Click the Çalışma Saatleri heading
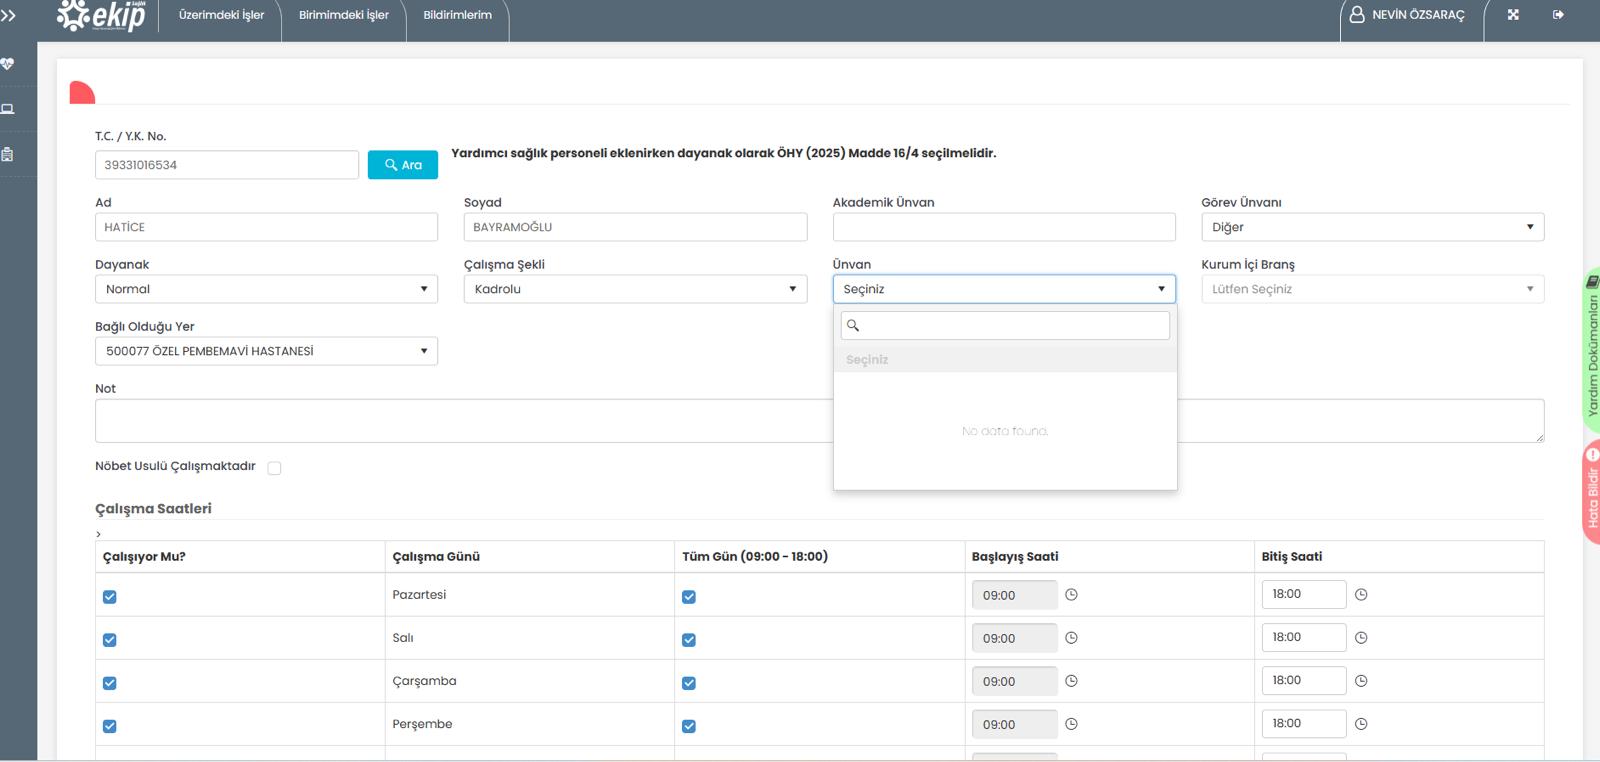1600x762 pixels. [x=153, y=508]
